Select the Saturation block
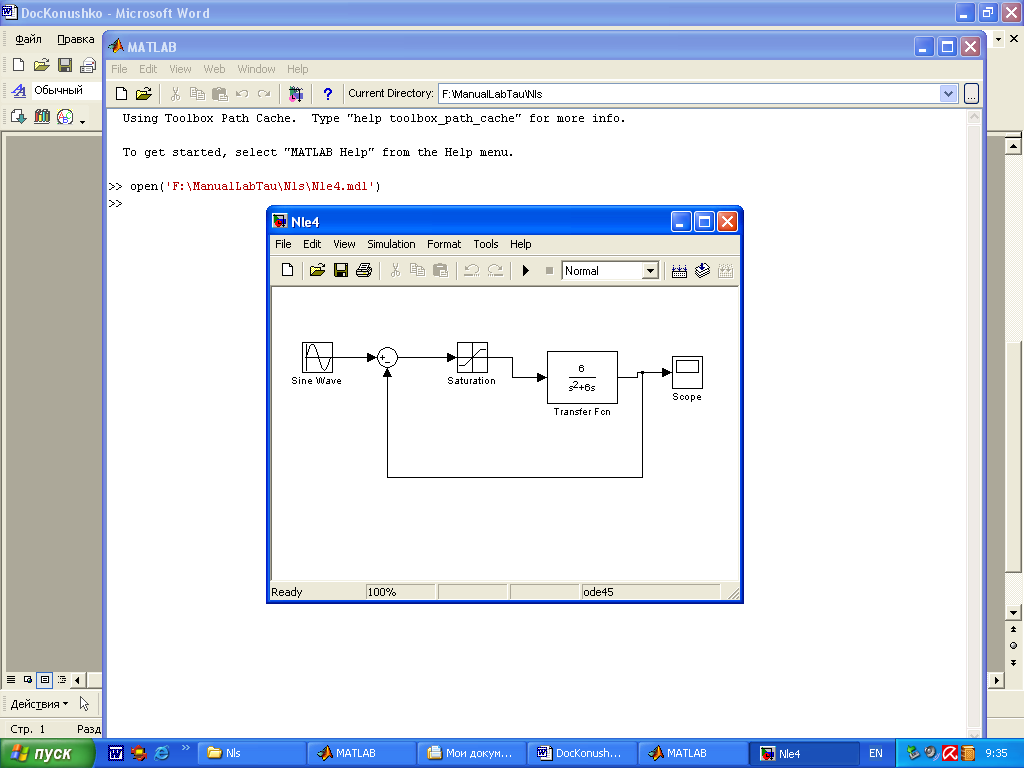1024x768 pixels. coord(472,357)
